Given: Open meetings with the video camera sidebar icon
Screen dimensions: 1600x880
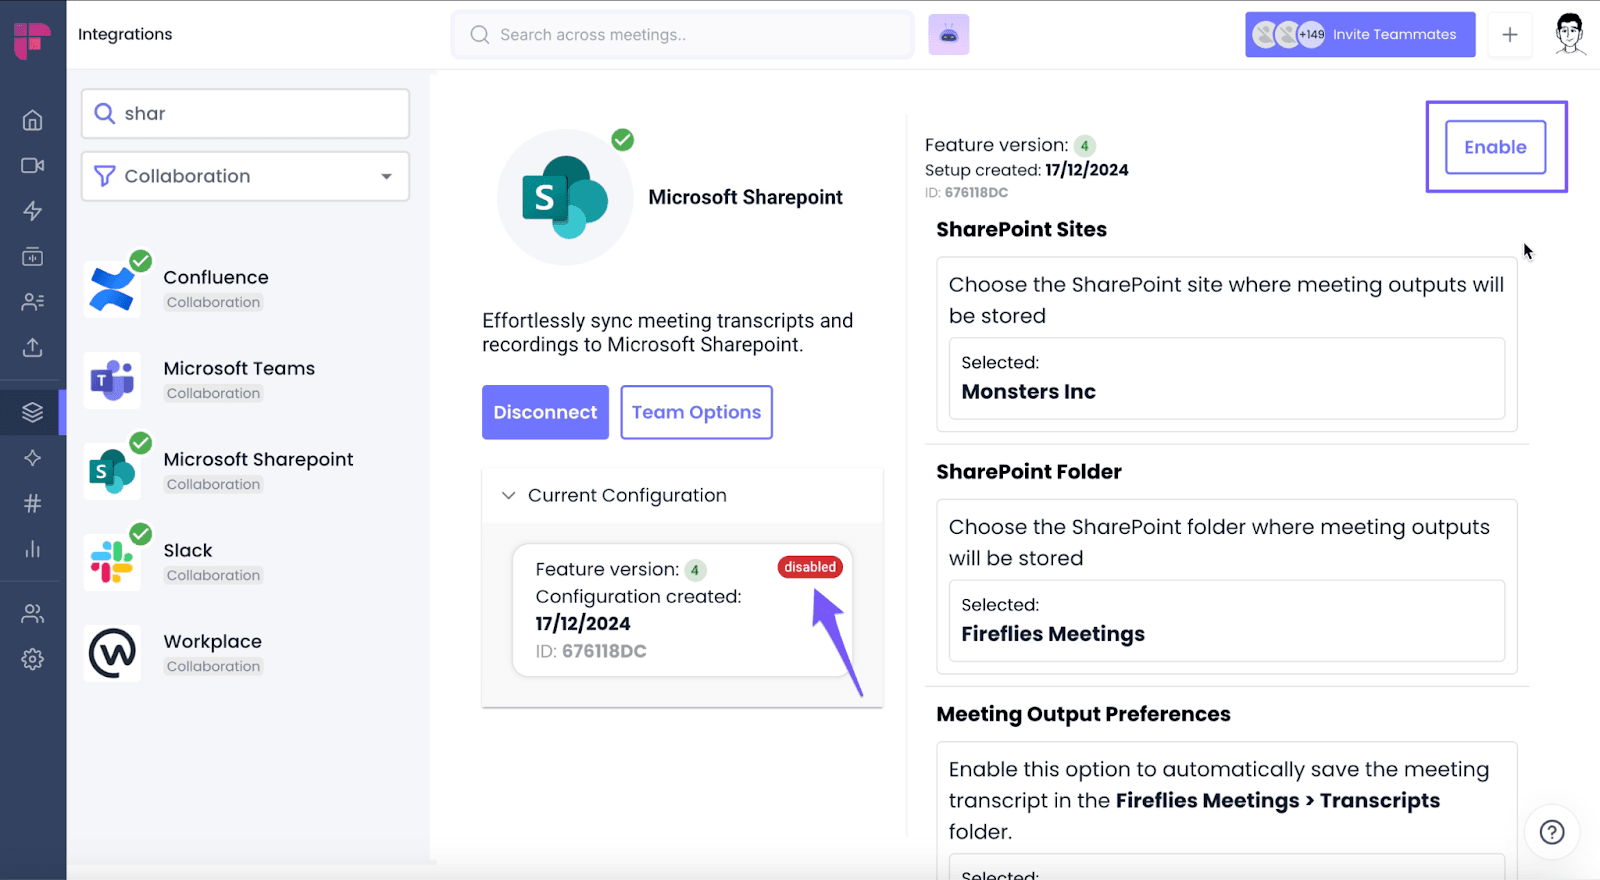Looking at the screenshot, I should [33, 166].
